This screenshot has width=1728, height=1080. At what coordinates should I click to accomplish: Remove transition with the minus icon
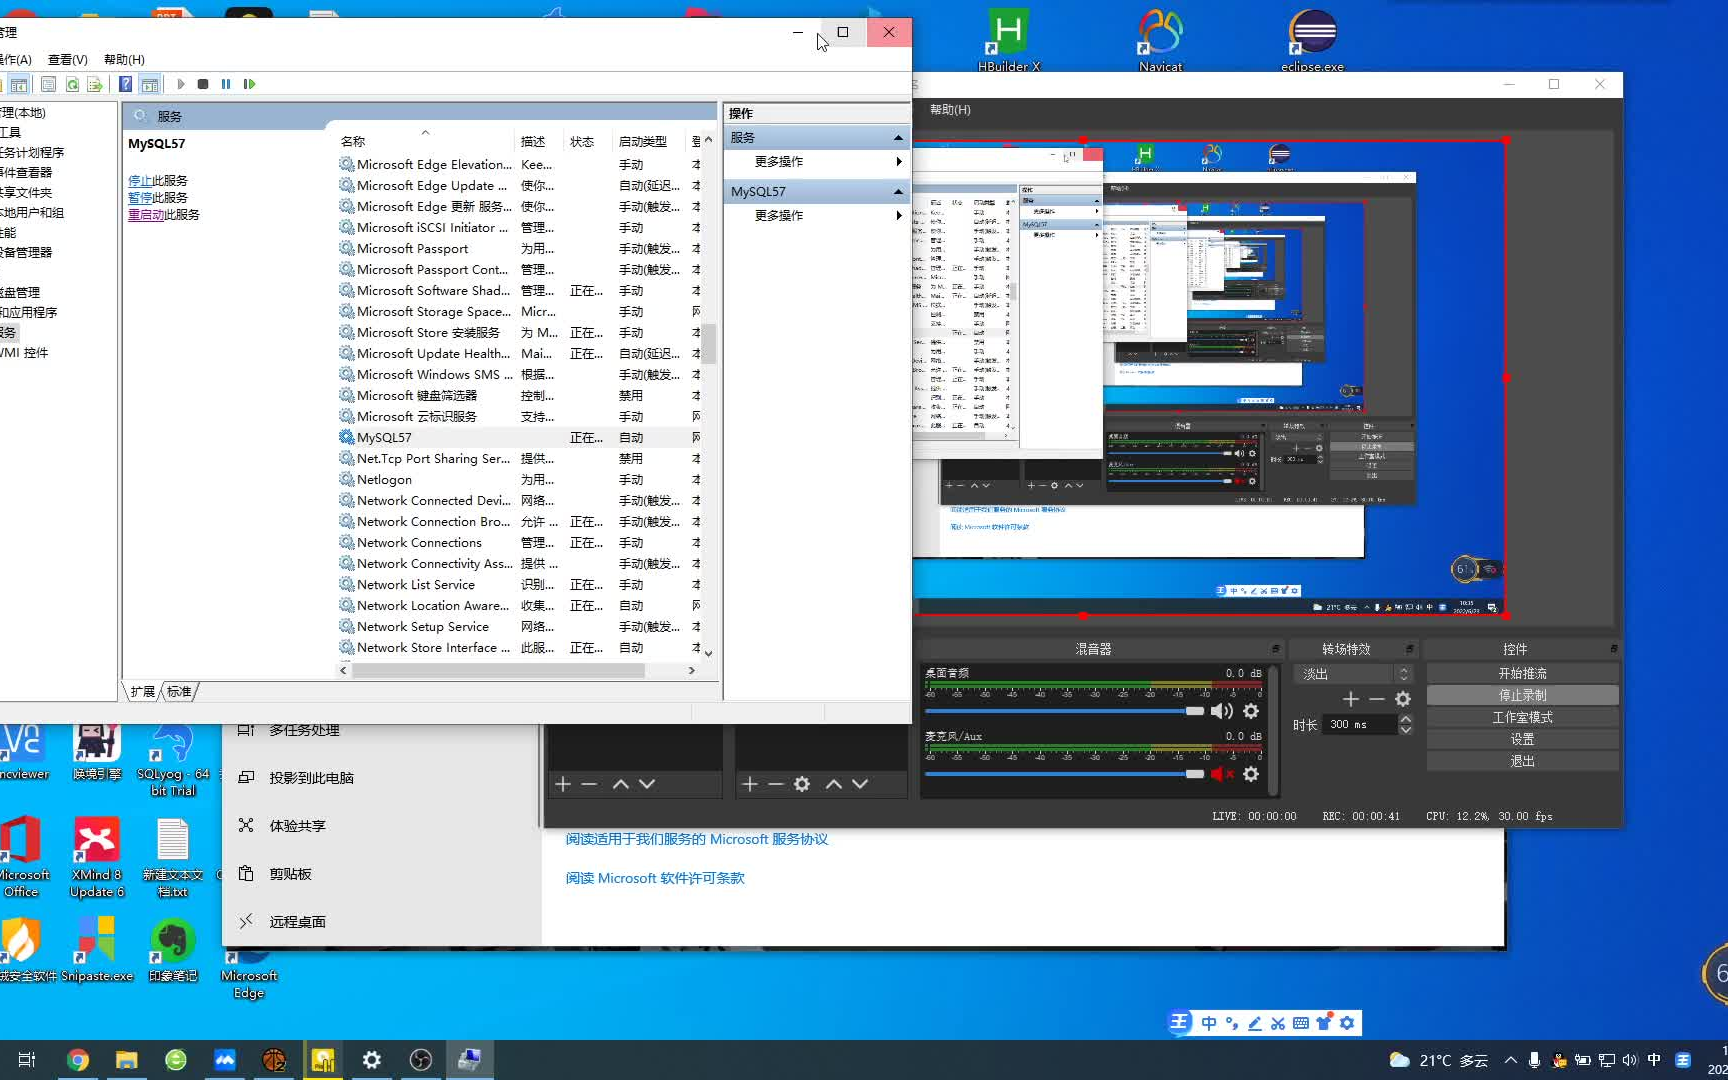1377,699
